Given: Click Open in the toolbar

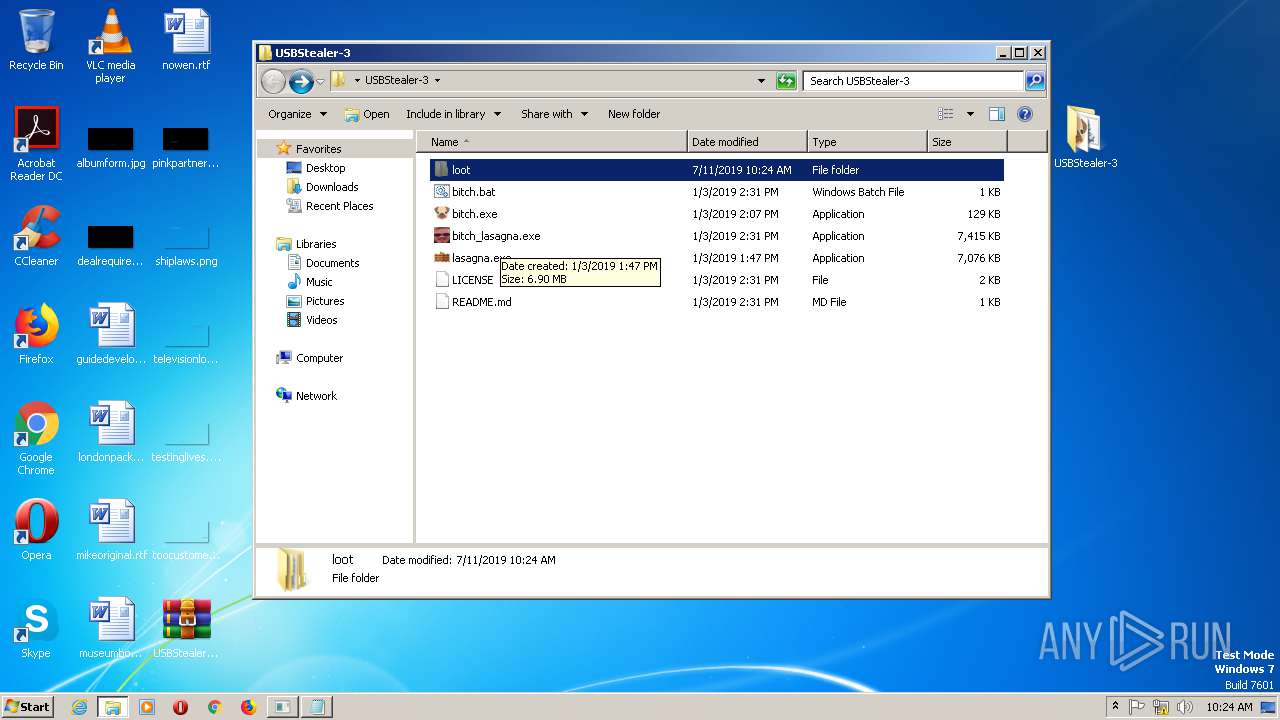Looking at the screenshot, I should click(x=367, y=114).
